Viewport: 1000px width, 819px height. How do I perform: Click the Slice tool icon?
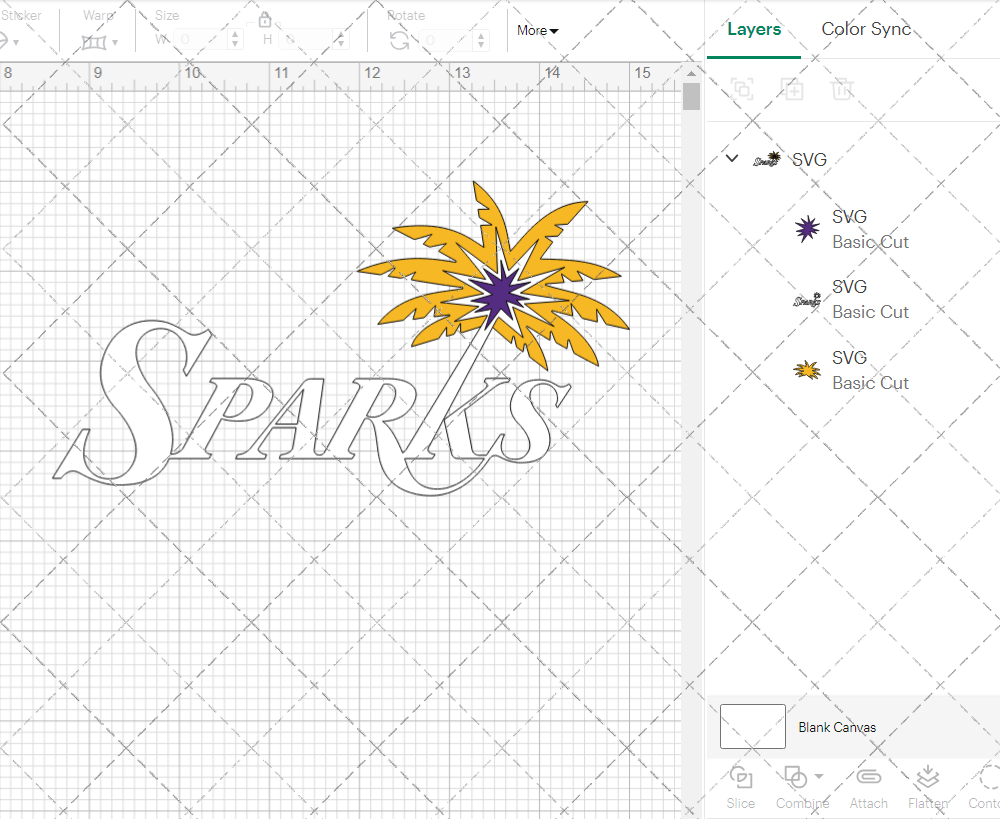(741, 778)
